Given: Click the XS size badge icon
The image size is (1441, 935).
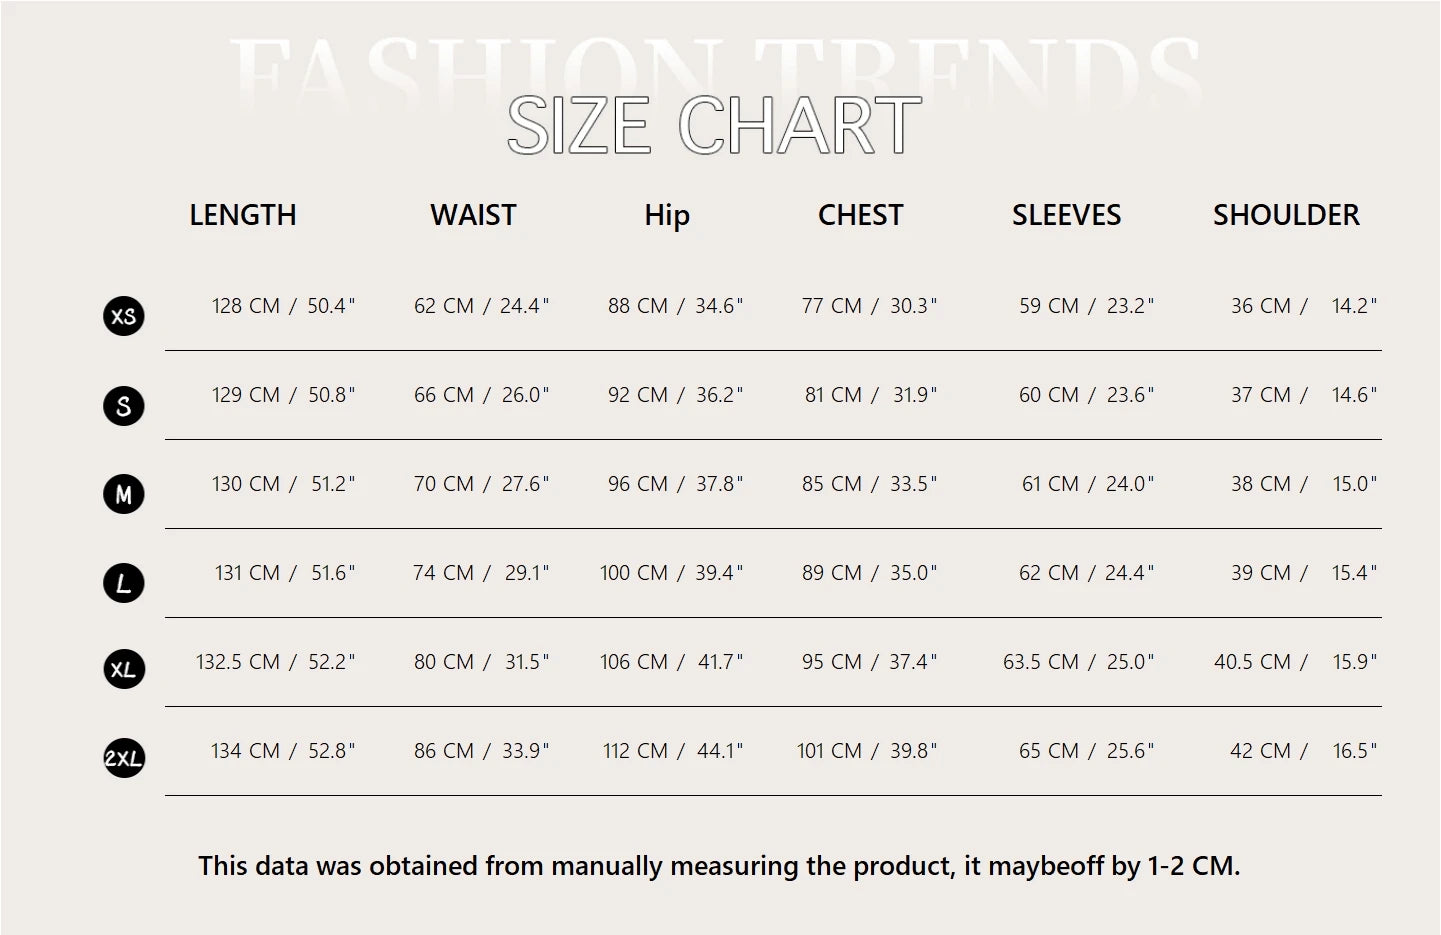Looking at the screenshot, I should click(124, 316).
